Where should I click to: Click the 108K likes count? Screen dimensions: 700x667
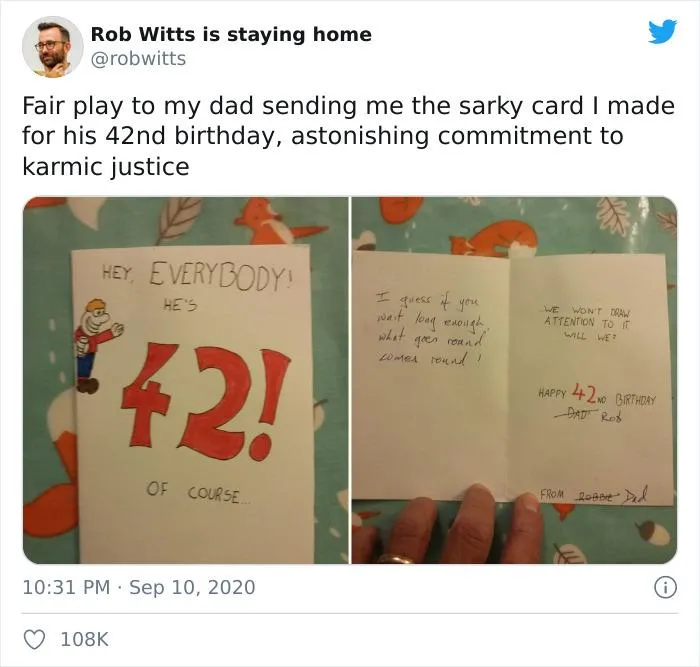tap(84, 639)
